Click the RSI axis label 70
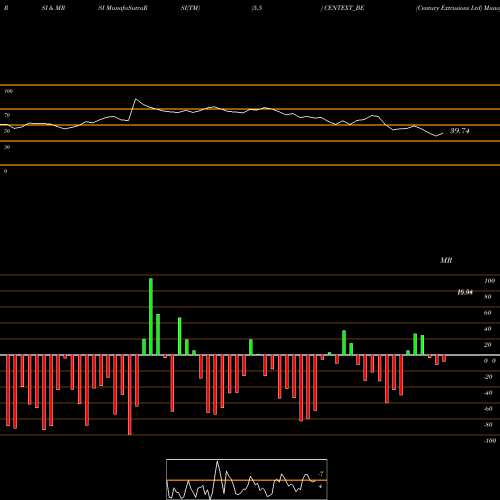 pyautogui.click(x=7, y=115)
